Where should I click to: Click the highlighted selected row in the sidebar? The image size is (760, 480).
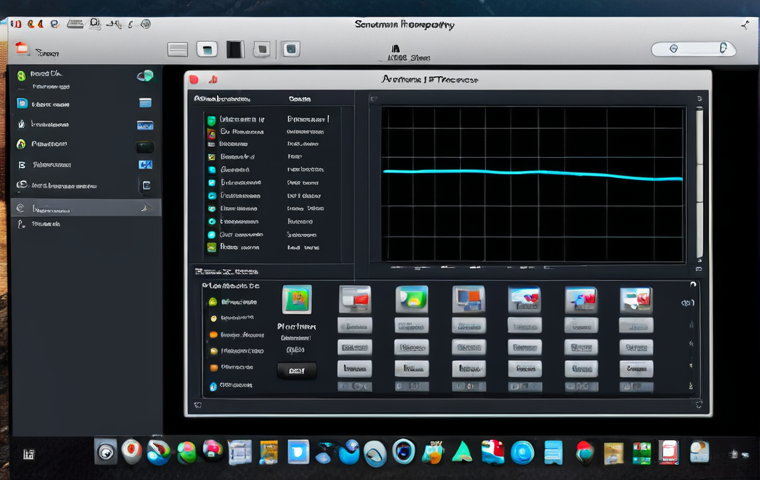86,208
